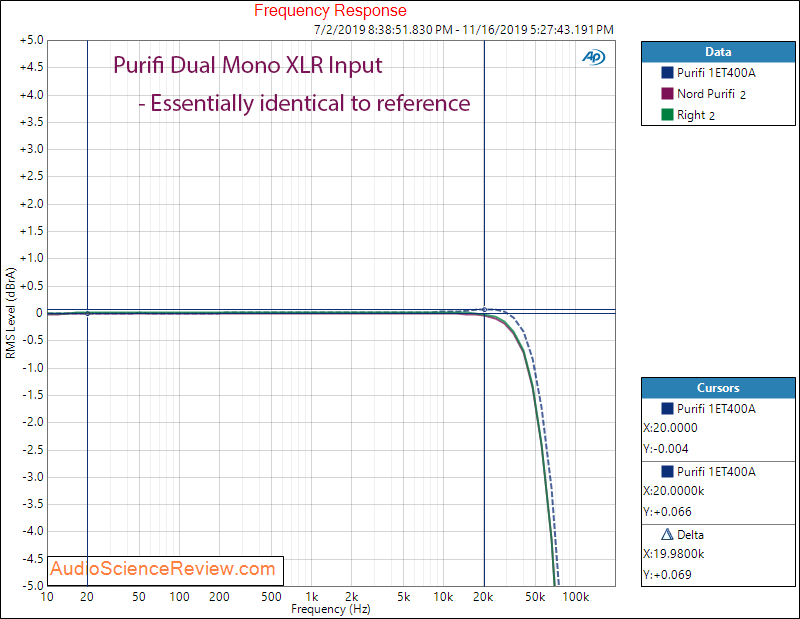Select the 'Purifi Dual Mono XLR Input' annotation
This screenshot has height=619, width=800.
point(247,65)
